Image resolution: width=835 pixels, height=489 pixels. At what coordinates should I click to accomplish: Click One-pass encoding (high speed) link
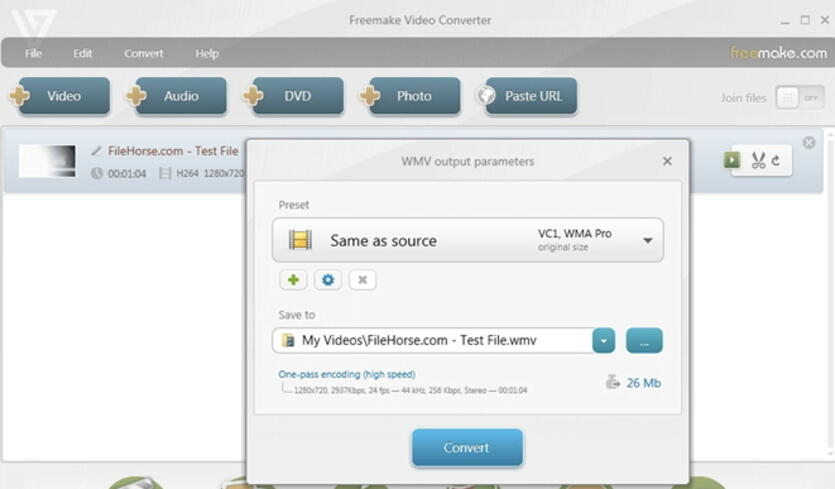[x=347, y=374]
